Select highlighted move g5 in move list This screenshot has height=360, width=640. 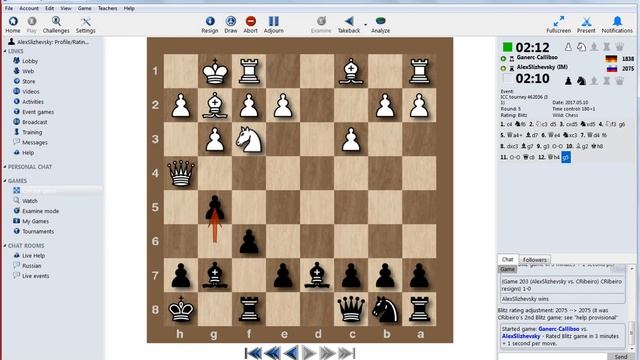pos(566,157)
